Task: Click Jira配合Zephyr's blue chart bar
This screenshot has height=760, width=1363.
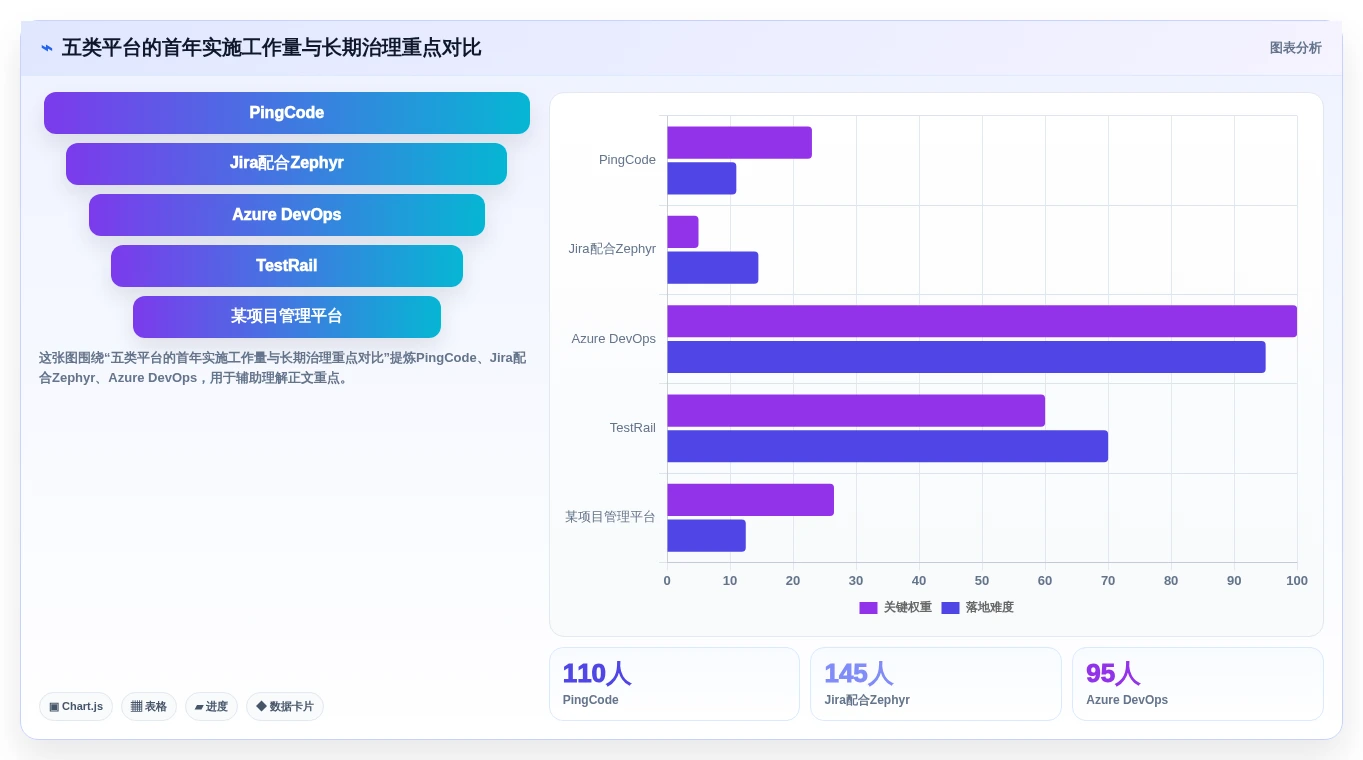Action: [x=713, y=268]
